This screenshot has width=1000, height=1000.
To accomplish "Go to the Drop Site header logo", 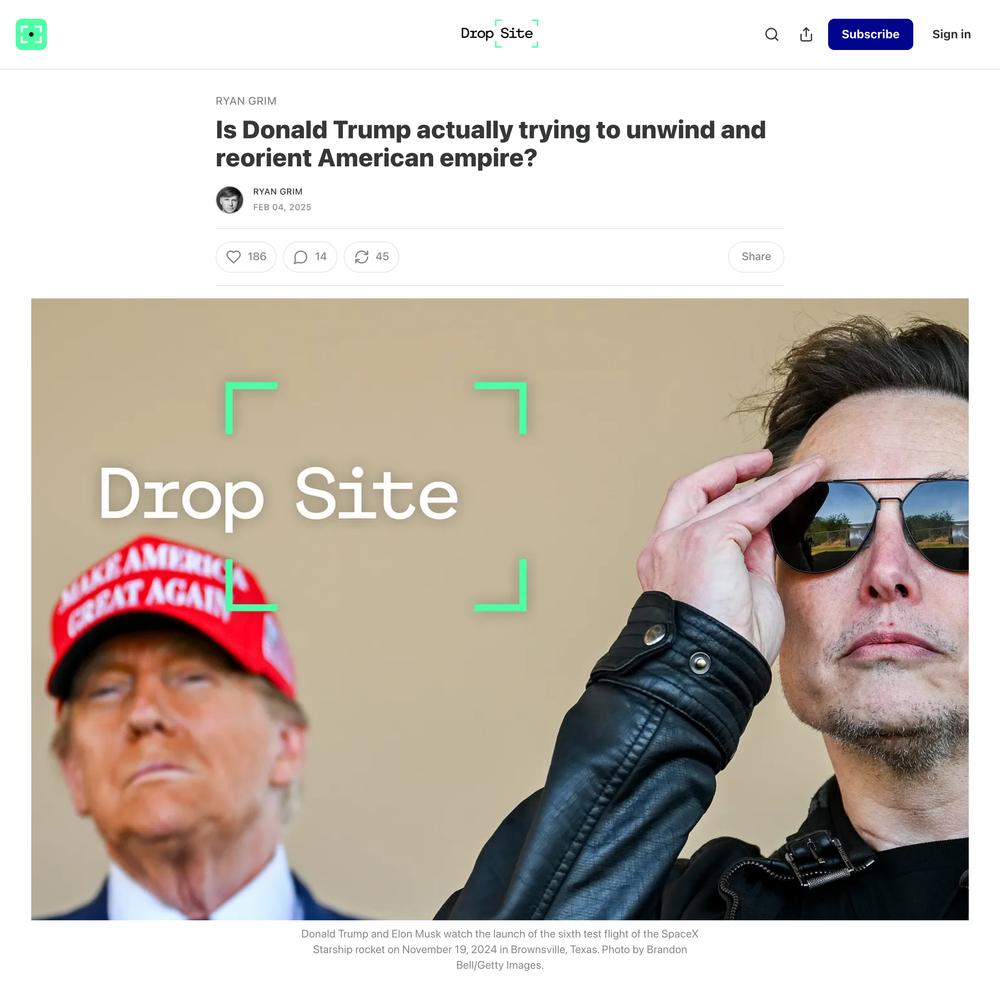I will point(499,34).
